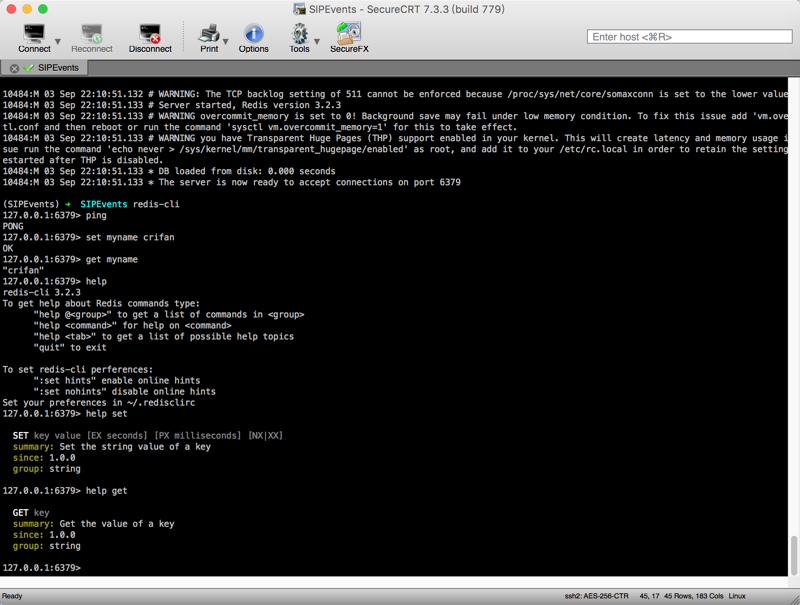Image resolution: width=800 pixels, height=605 pixels.
Task: Click the "help get" command line
Action: click(x=65, y=491)
